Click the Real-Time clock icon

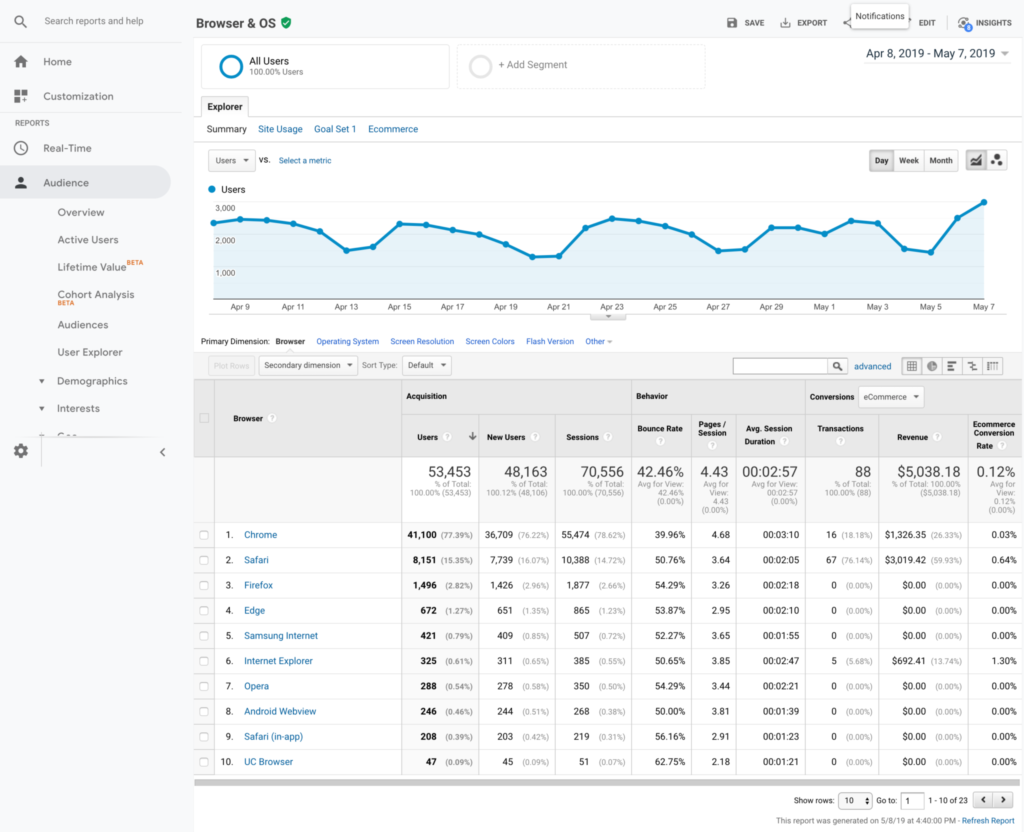coord(21,148)
